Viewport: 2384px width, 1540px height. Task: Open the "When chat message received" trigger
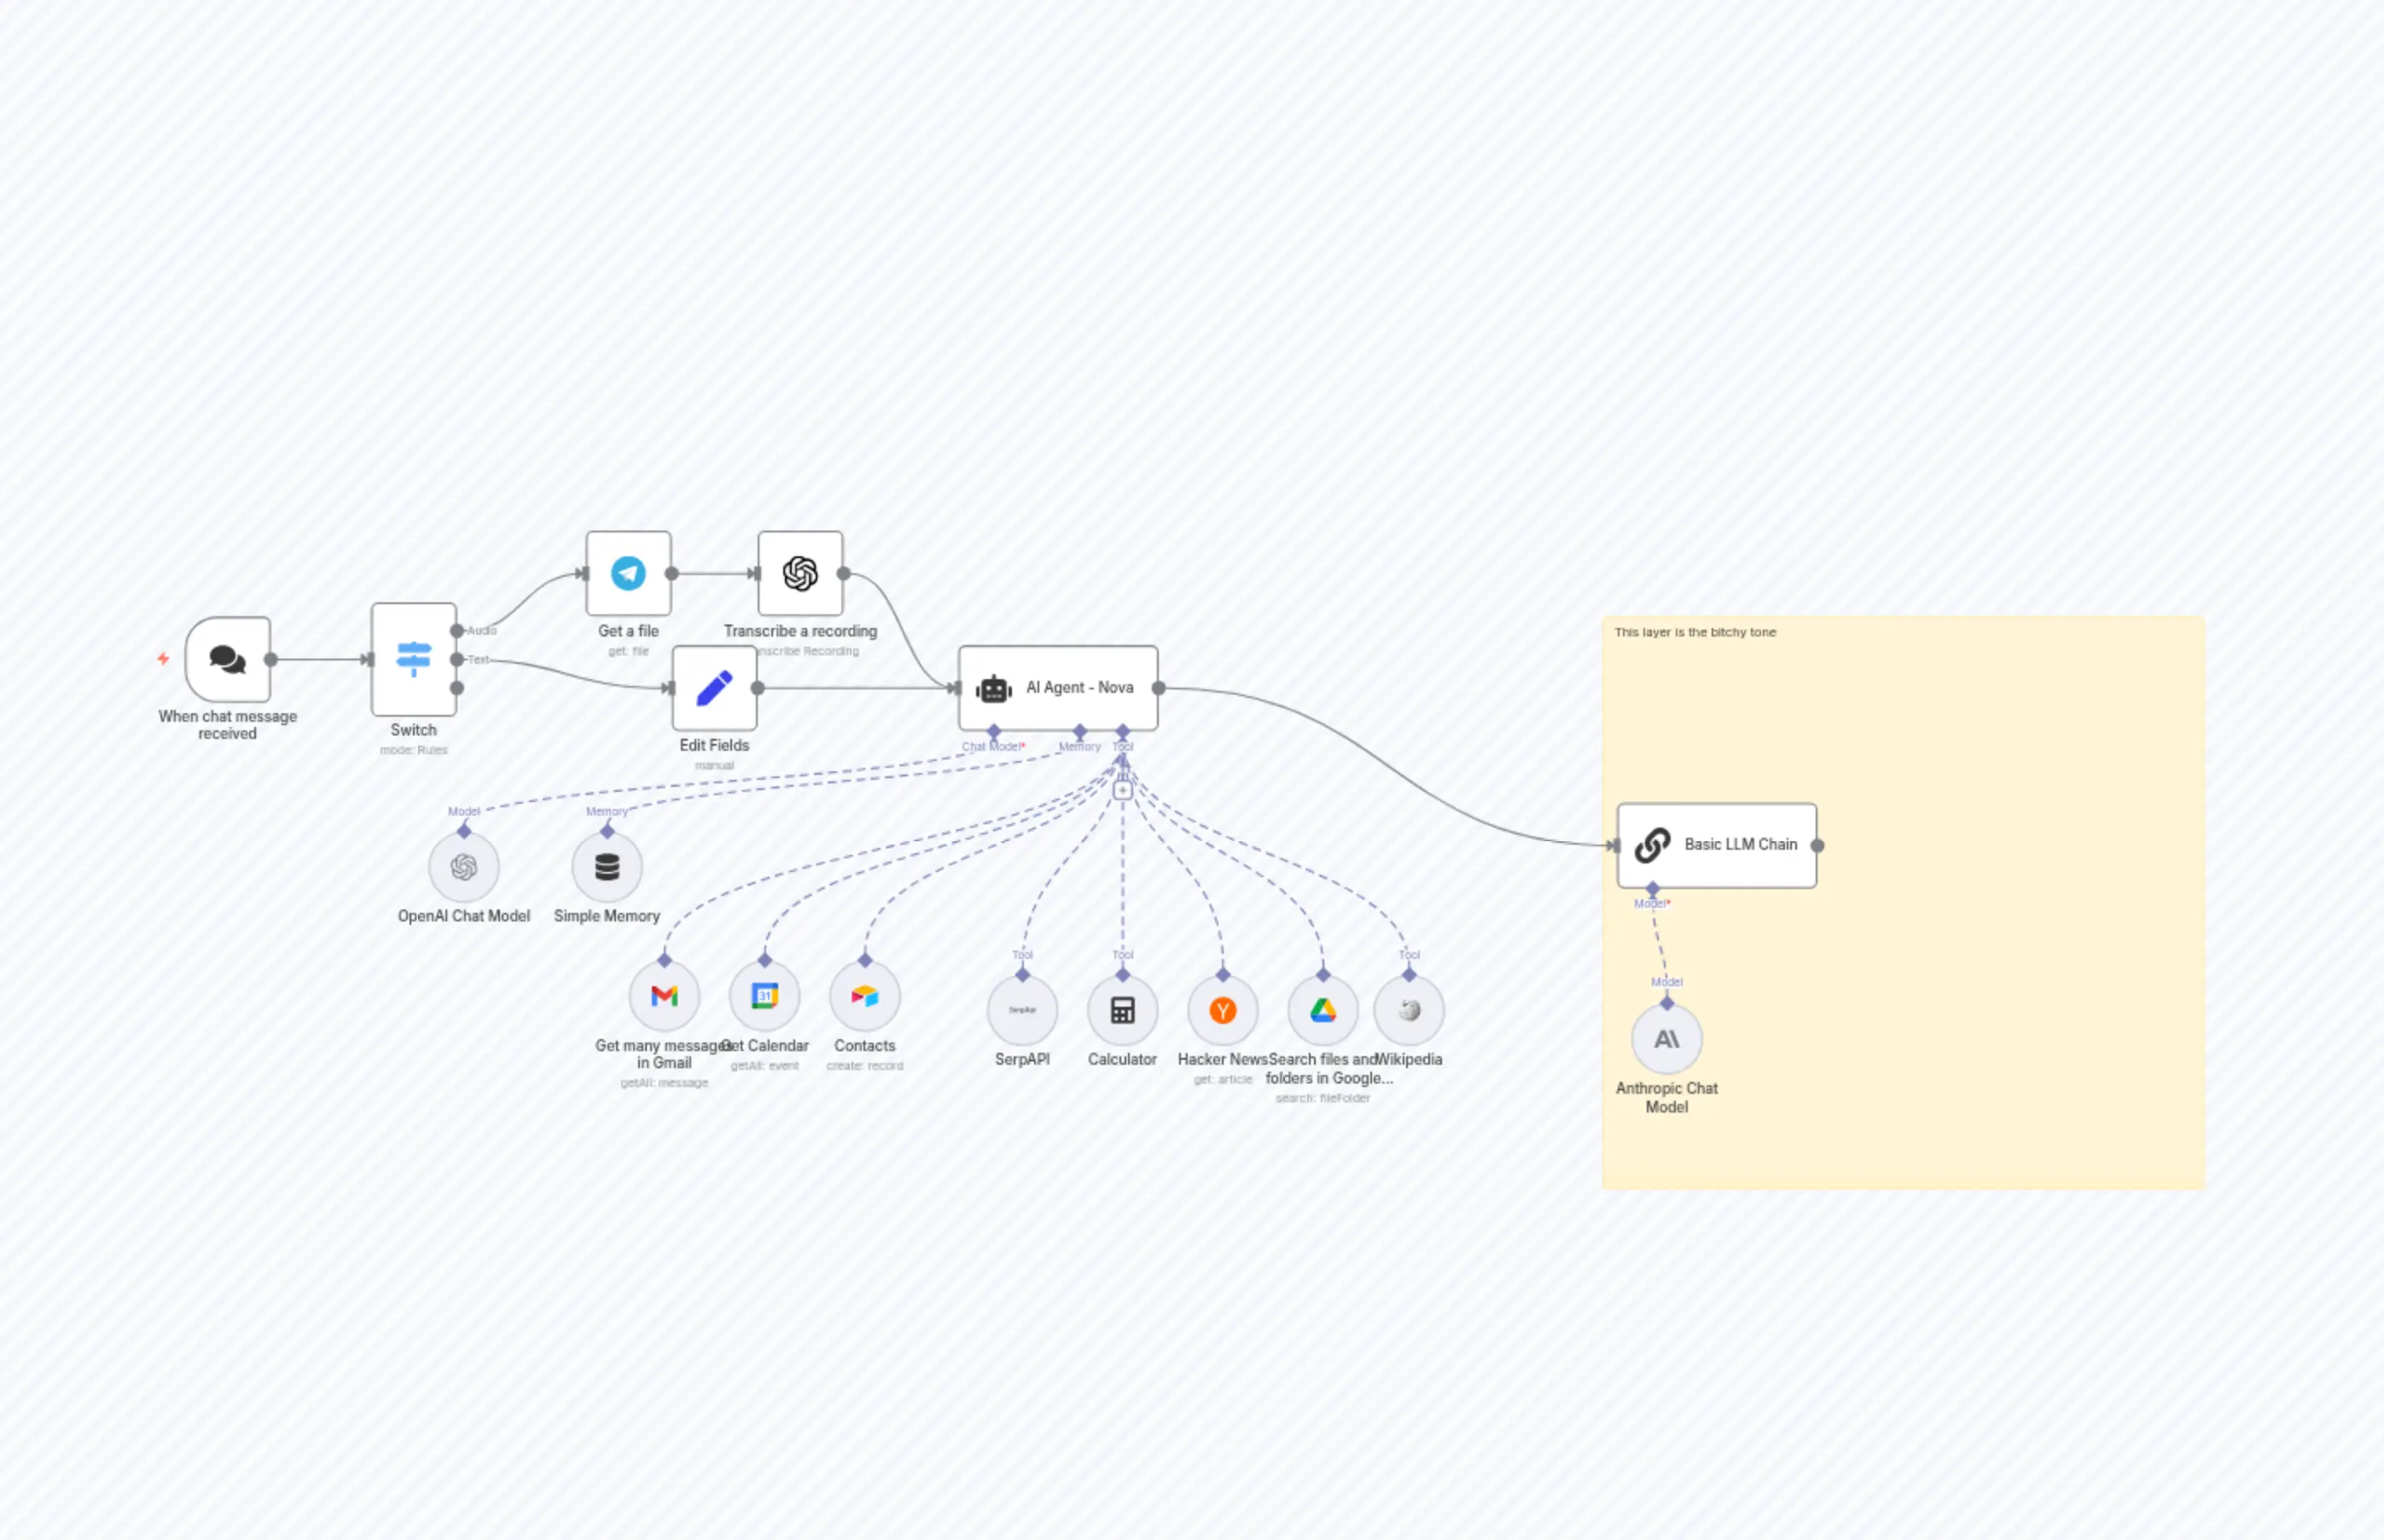[228, 660]
